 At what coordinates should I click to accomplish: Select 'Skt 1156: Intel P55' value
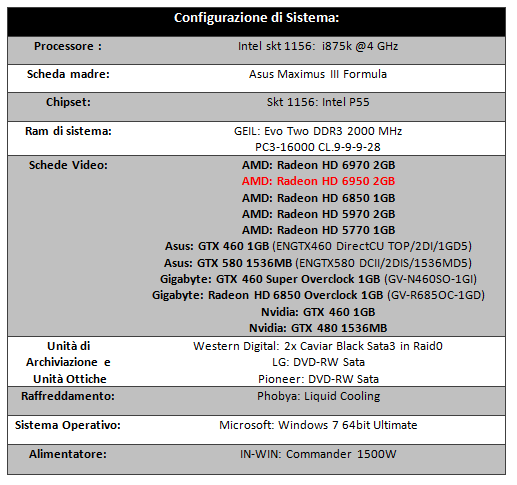coord(318,102)
